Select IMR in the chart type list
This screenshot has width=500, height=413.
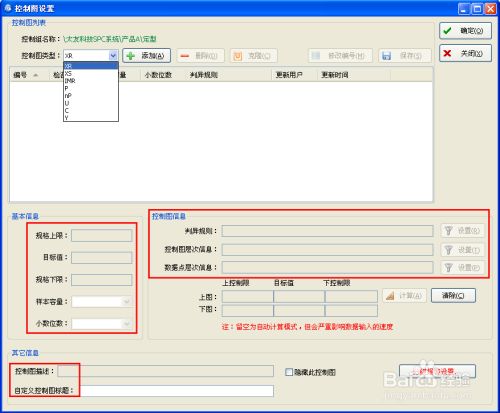[91, 81]
